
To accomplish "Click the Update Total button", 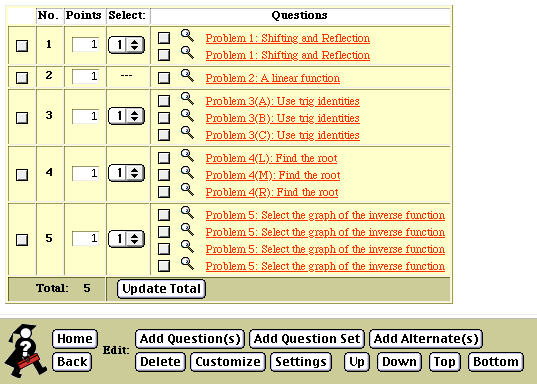I will [x=161, y=289].
